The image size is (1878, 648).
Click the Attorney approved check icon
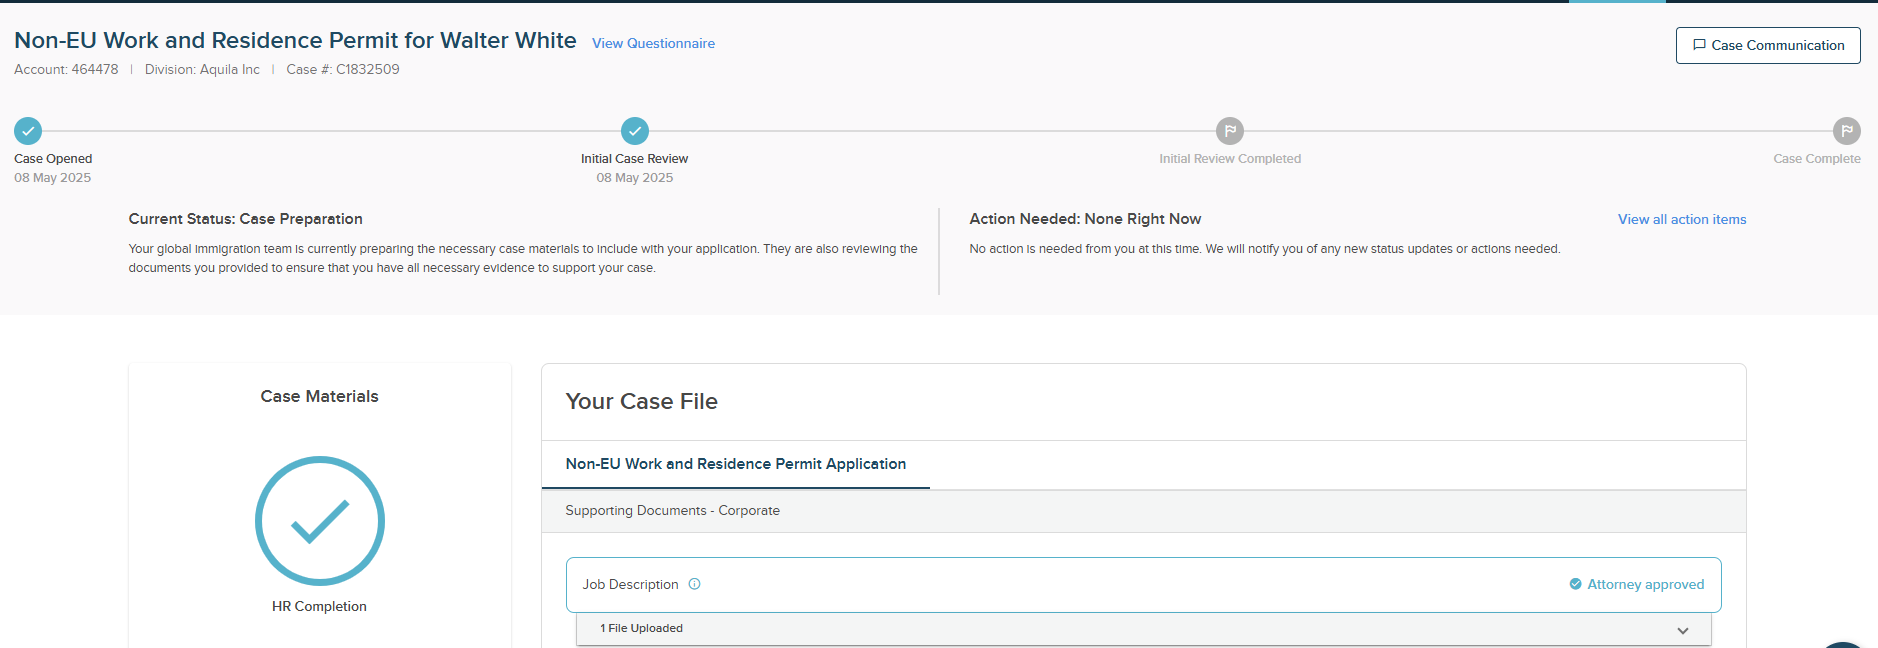click(x=1576, y=584)
